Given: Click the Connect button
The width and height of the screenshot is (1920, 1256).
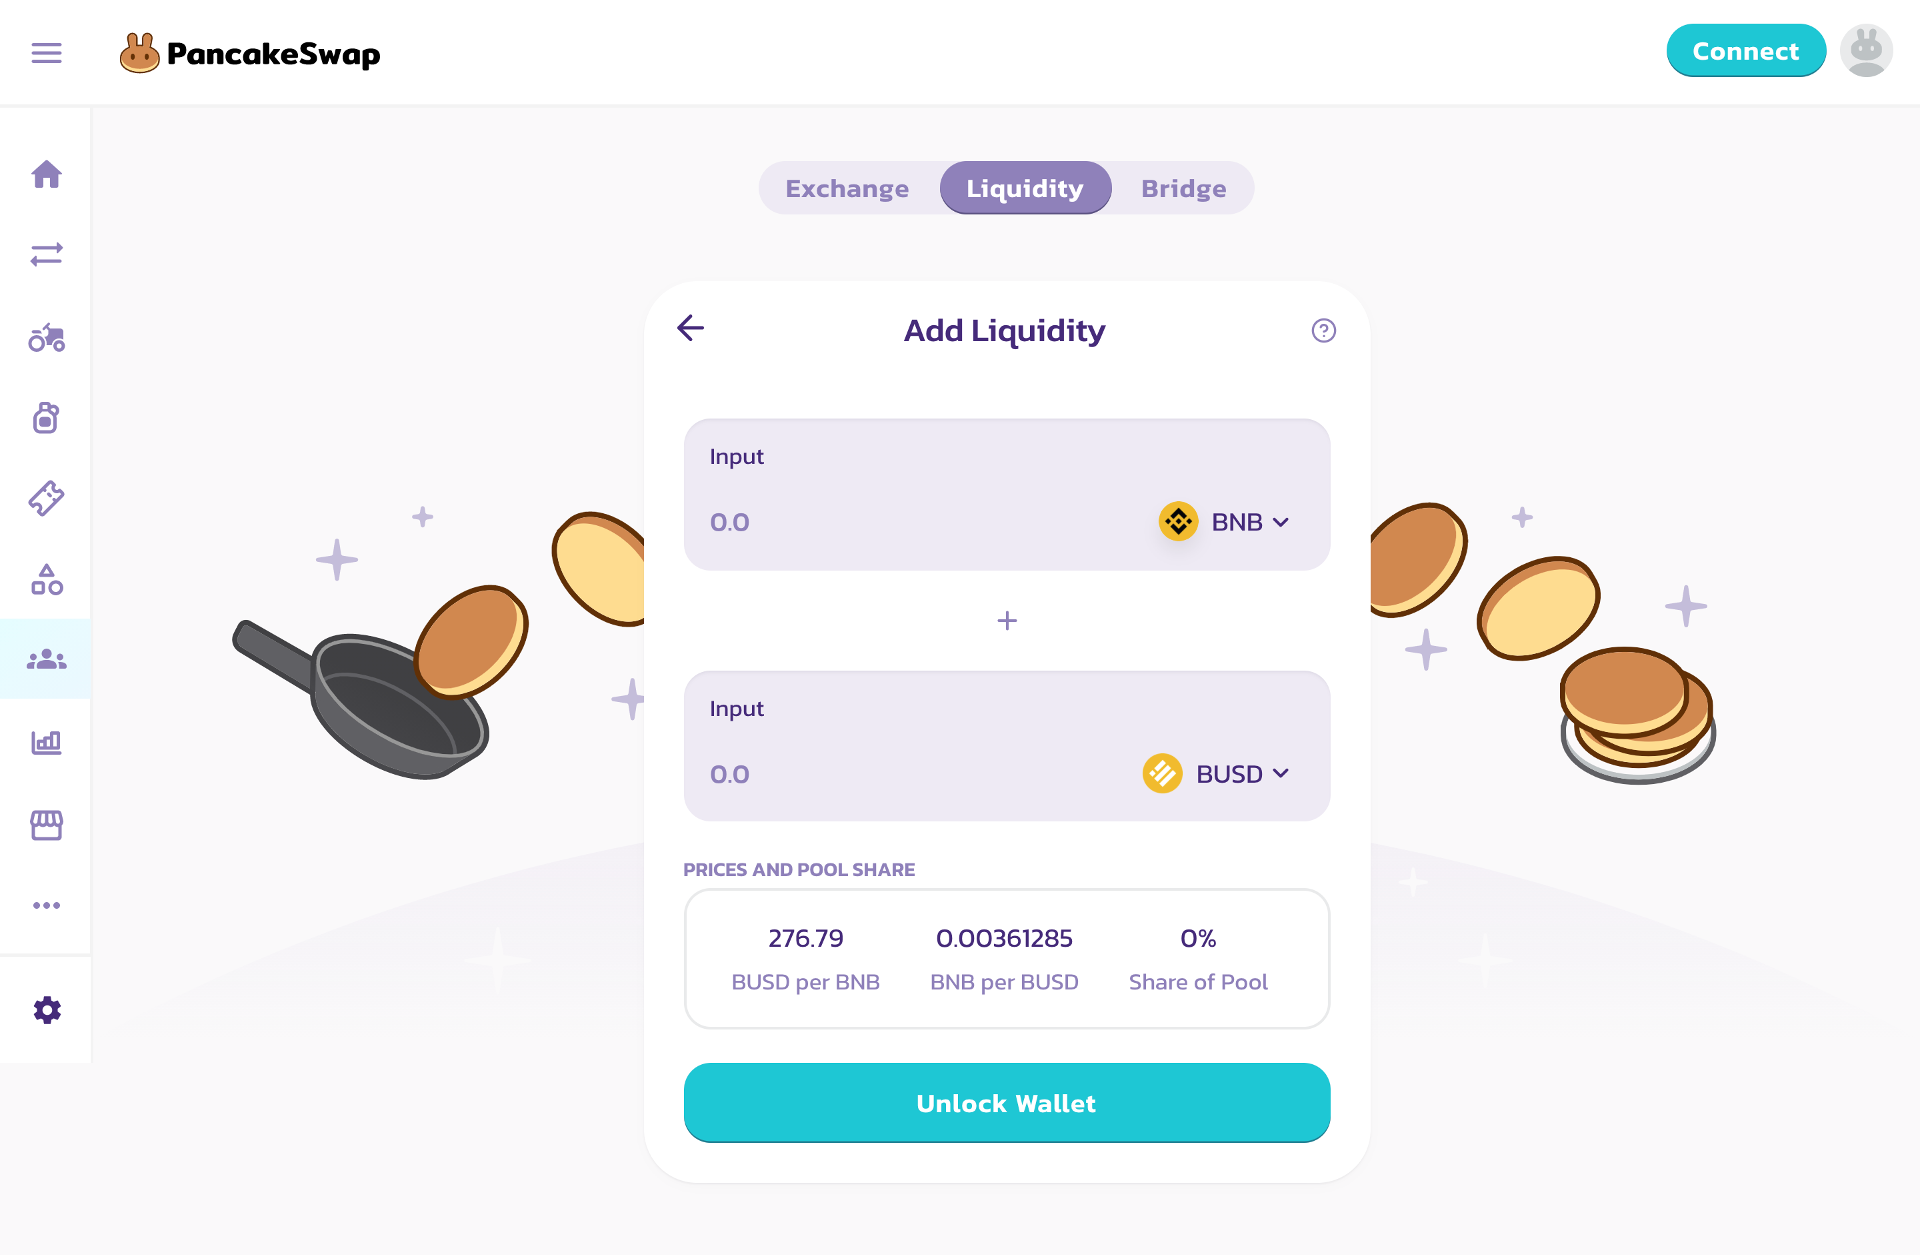Looking at the screenshot, I should pos(1745,51).
